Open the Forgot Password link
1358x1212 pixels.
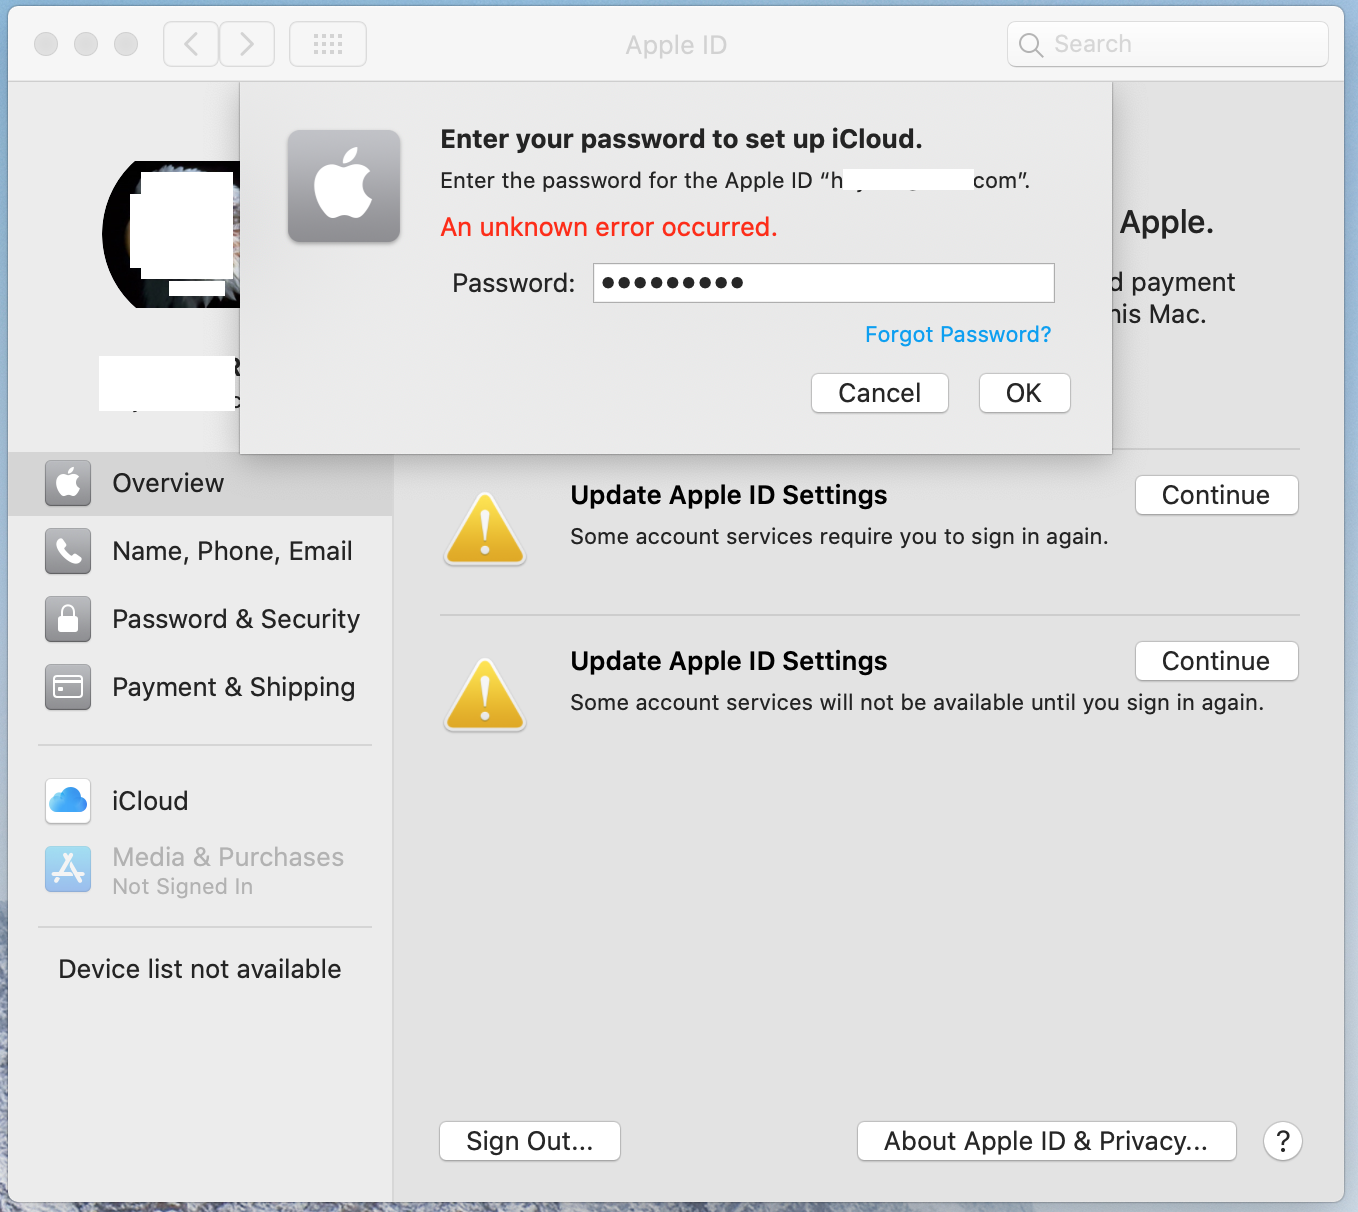[957, 334]
